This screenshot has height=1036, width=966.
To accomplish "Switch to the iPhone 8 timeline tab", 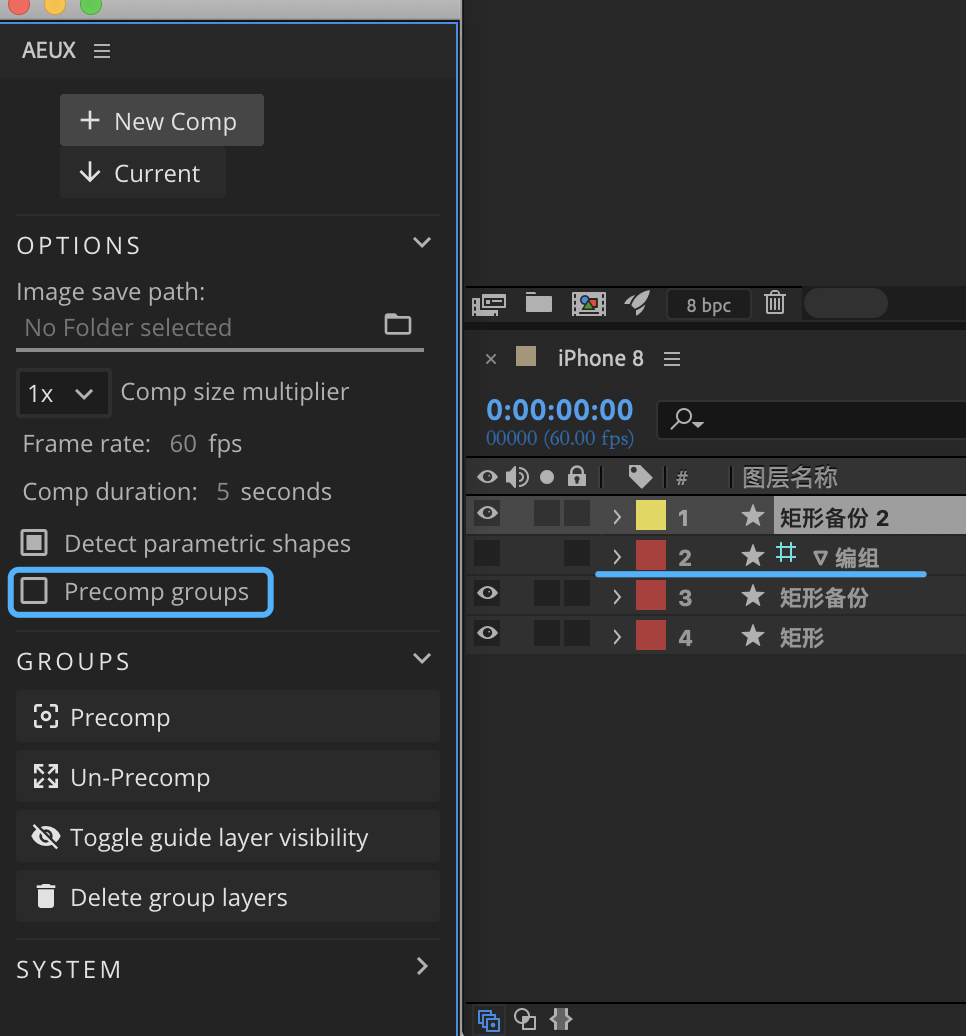I will 600,358.
